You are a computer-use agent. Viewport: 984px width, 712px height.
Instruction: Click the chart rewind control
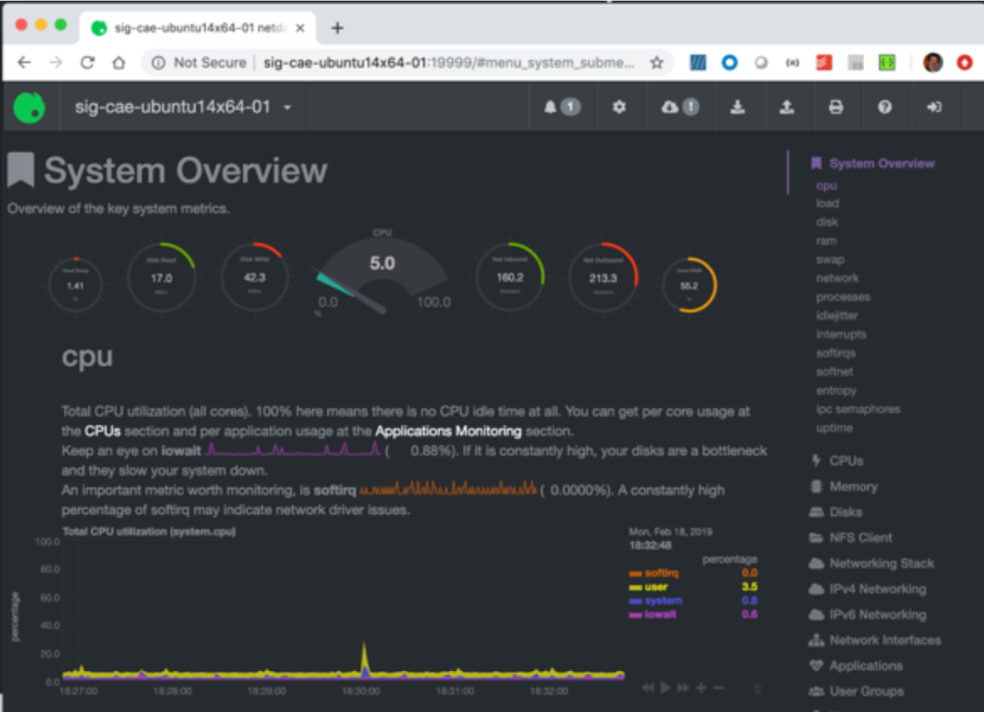[648, 688]
